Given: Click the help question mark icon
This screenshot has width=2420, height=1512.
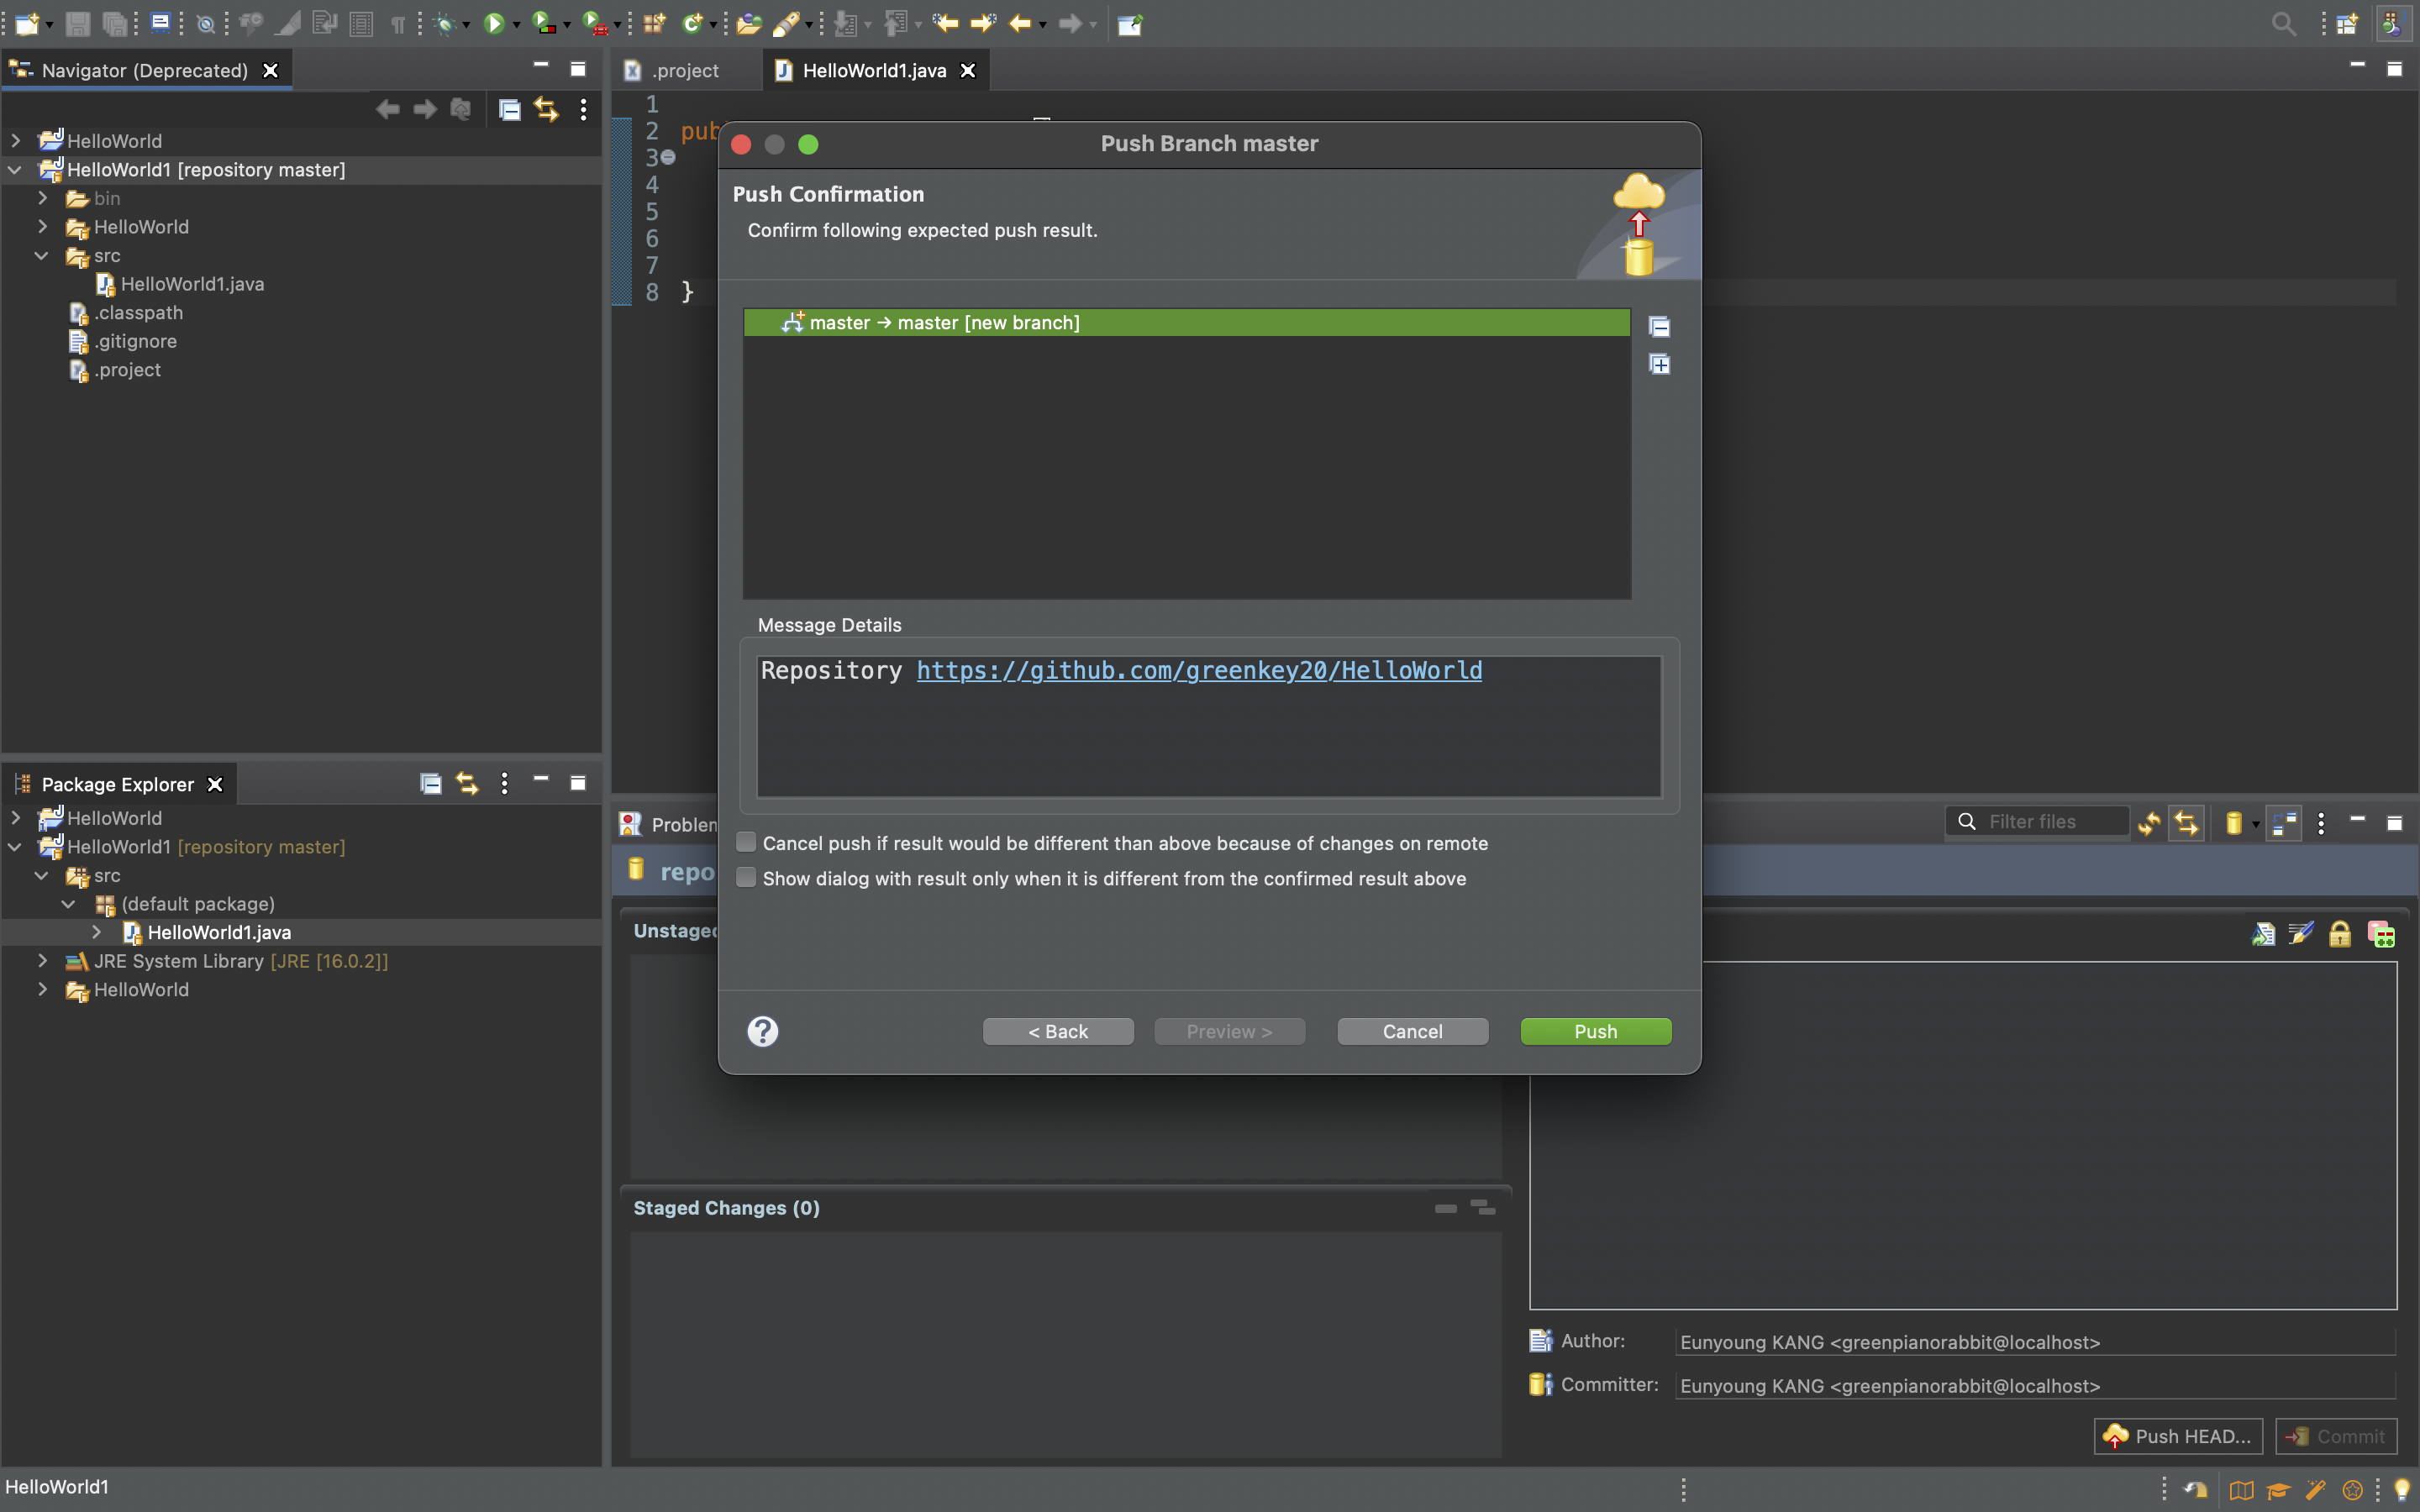Looking at the screenshot, I should click(x=762, y=1031).
